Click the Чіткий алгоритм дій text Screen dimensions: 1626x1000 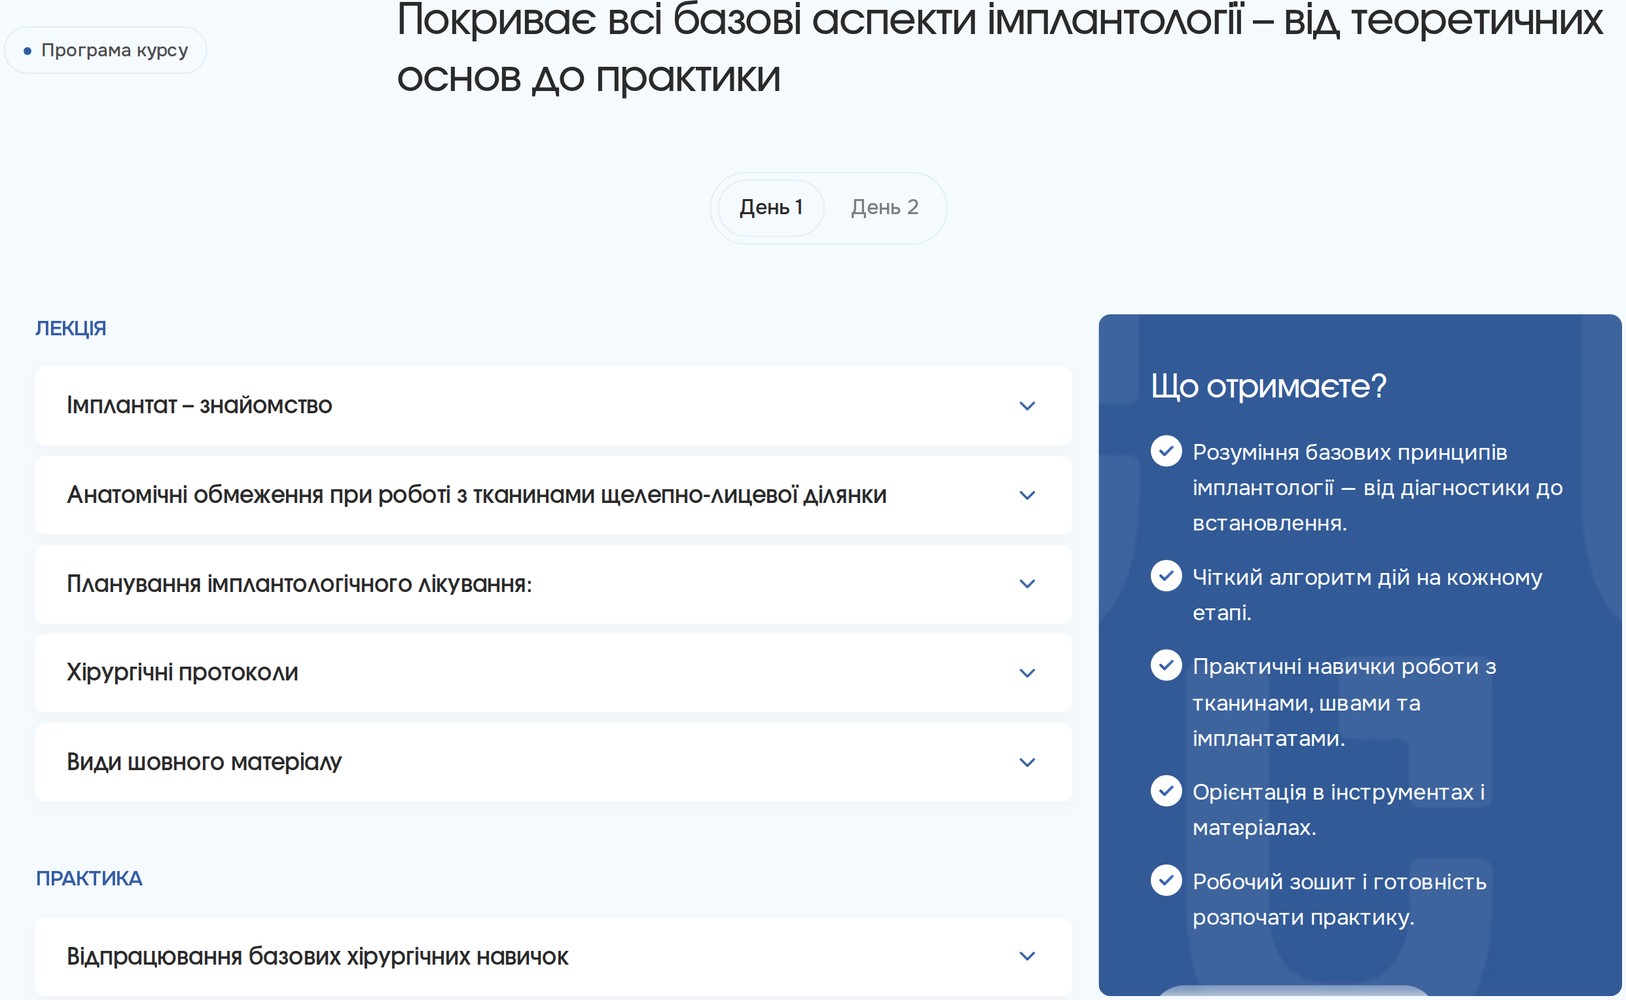[x=1367, y=595]
